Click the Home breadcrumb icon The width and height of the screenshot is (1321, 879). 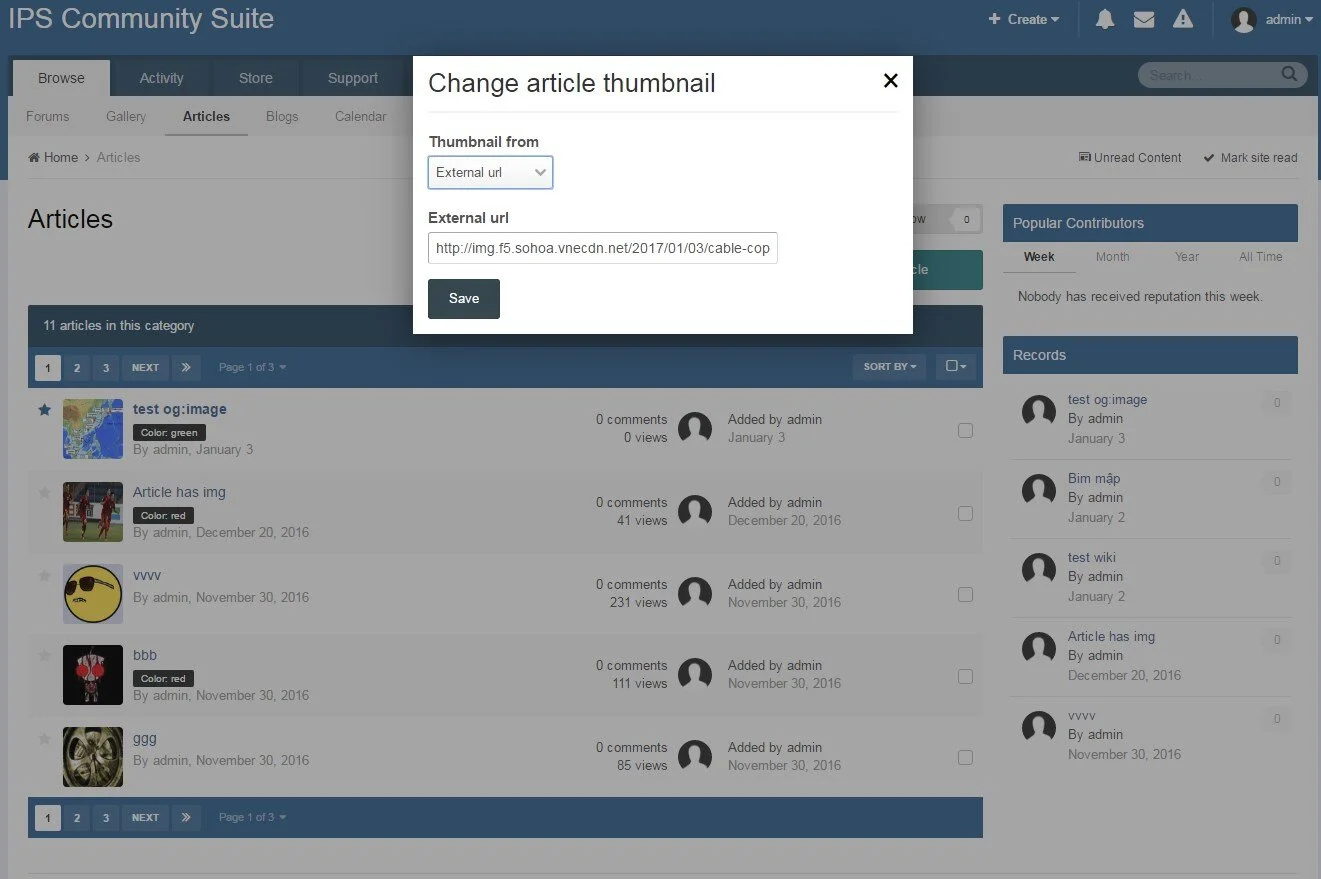point(35,158)
